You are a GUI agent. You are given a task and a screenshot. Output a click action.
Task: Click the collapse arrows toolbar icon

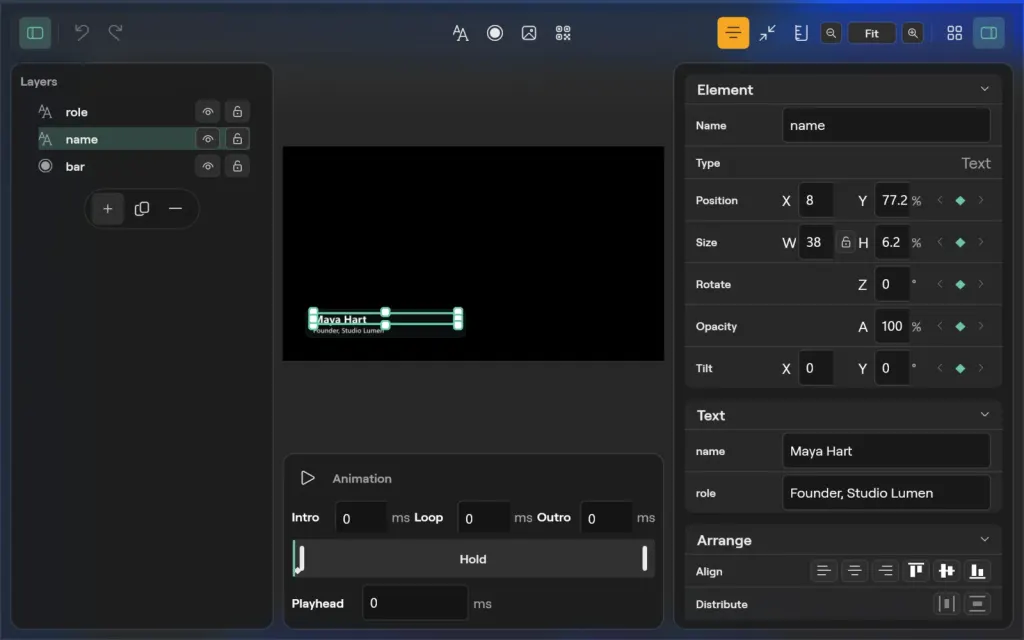767,33
